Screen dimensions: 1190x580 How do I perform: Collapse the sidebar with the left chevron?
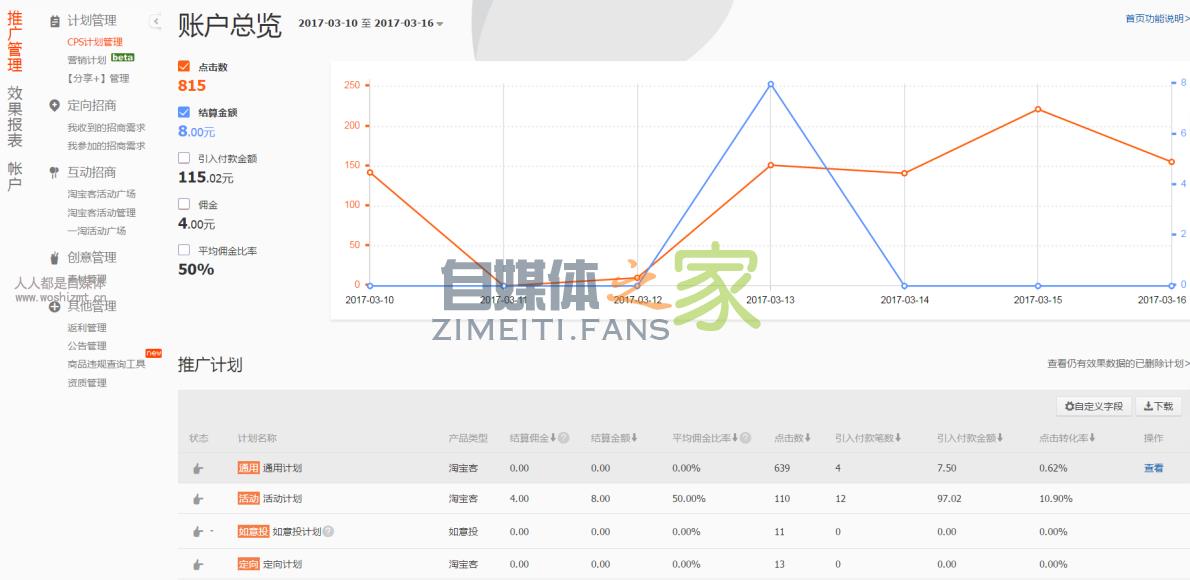point(155,18)
